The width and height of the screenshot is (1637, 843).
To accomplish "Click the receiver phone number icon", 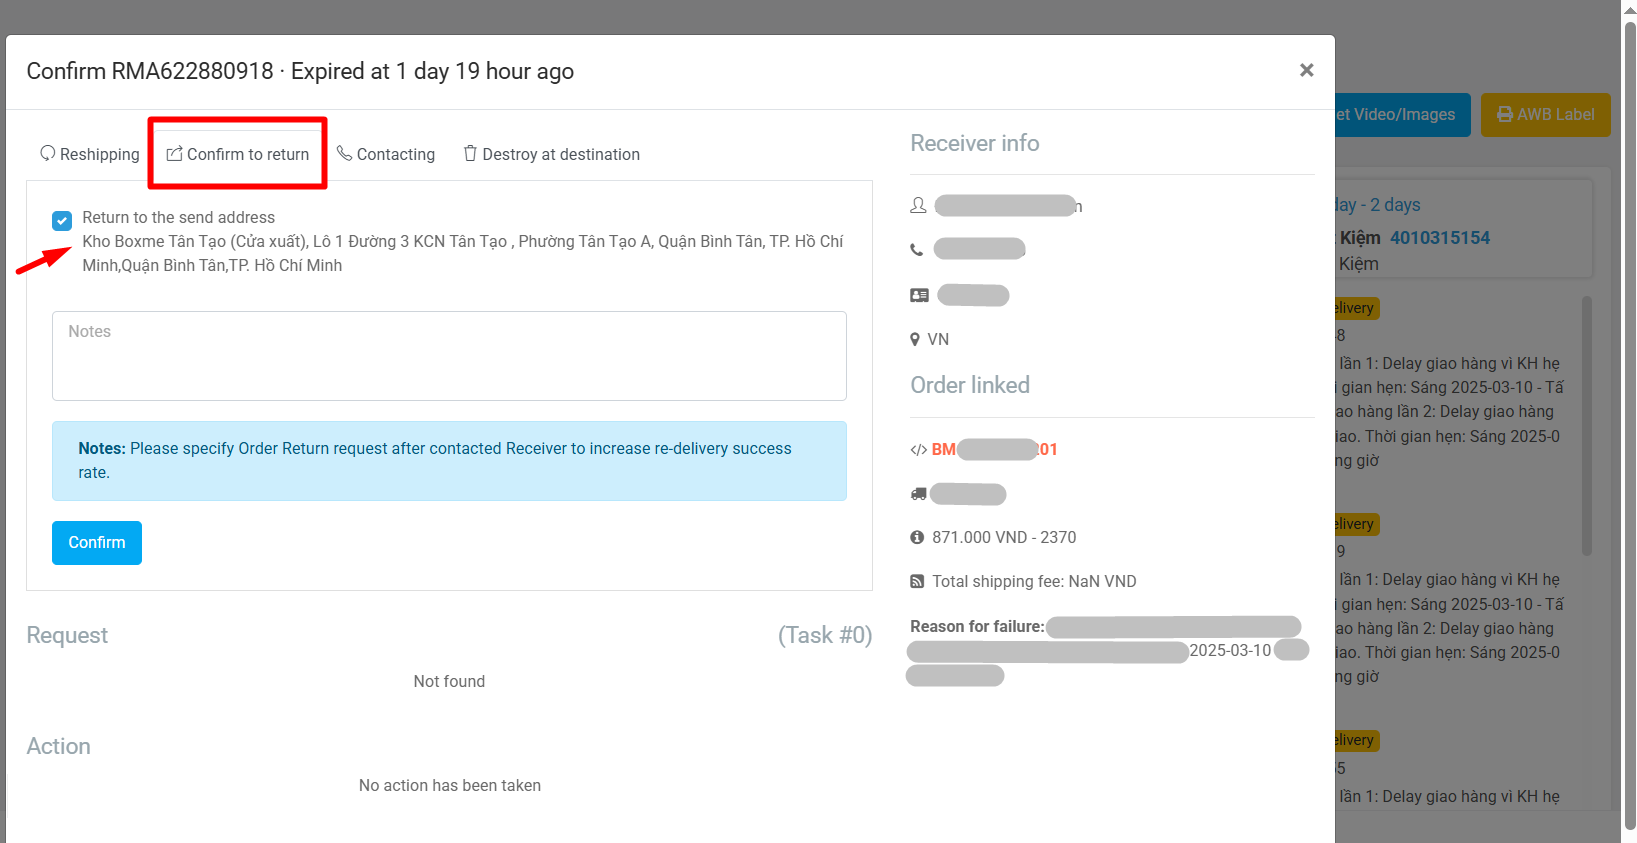I will pyautogui.click(x=917, y=250).
